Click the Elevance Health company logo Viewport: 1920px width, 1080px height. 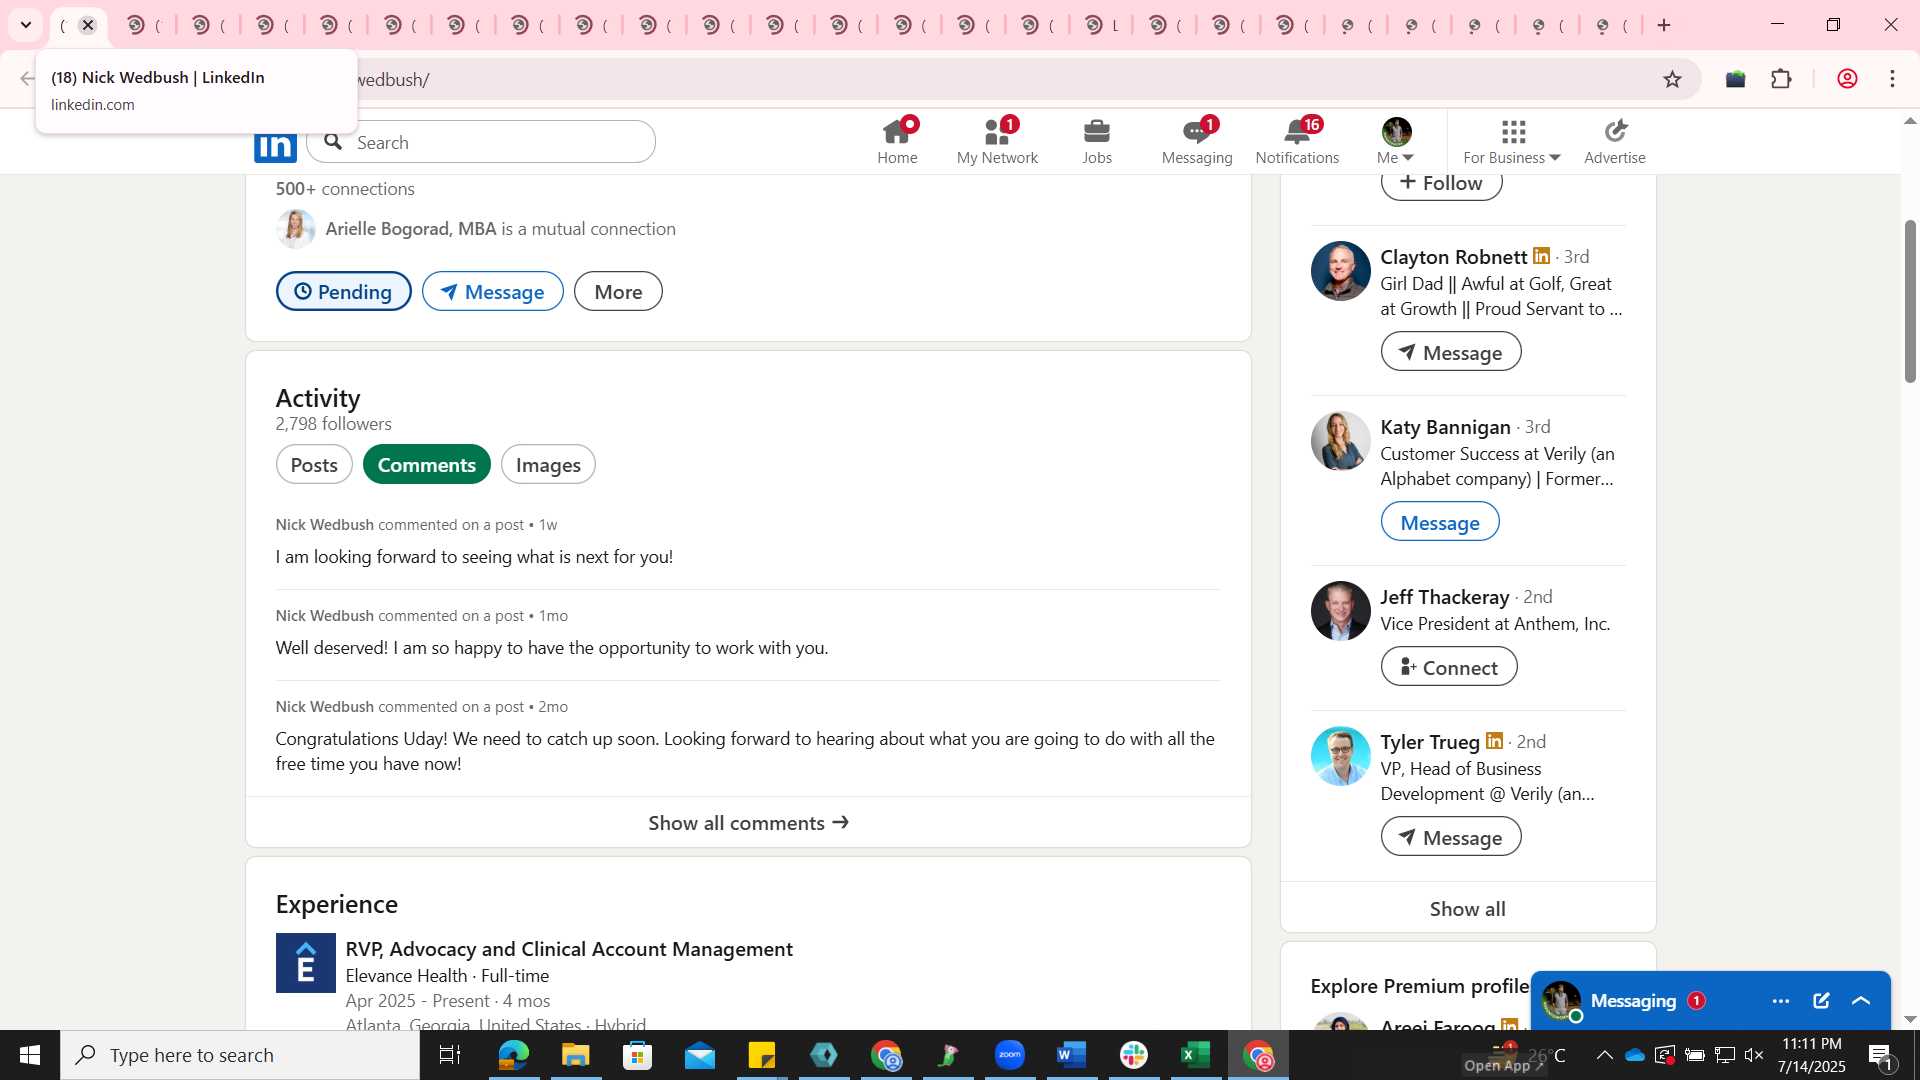pos(306,963)
